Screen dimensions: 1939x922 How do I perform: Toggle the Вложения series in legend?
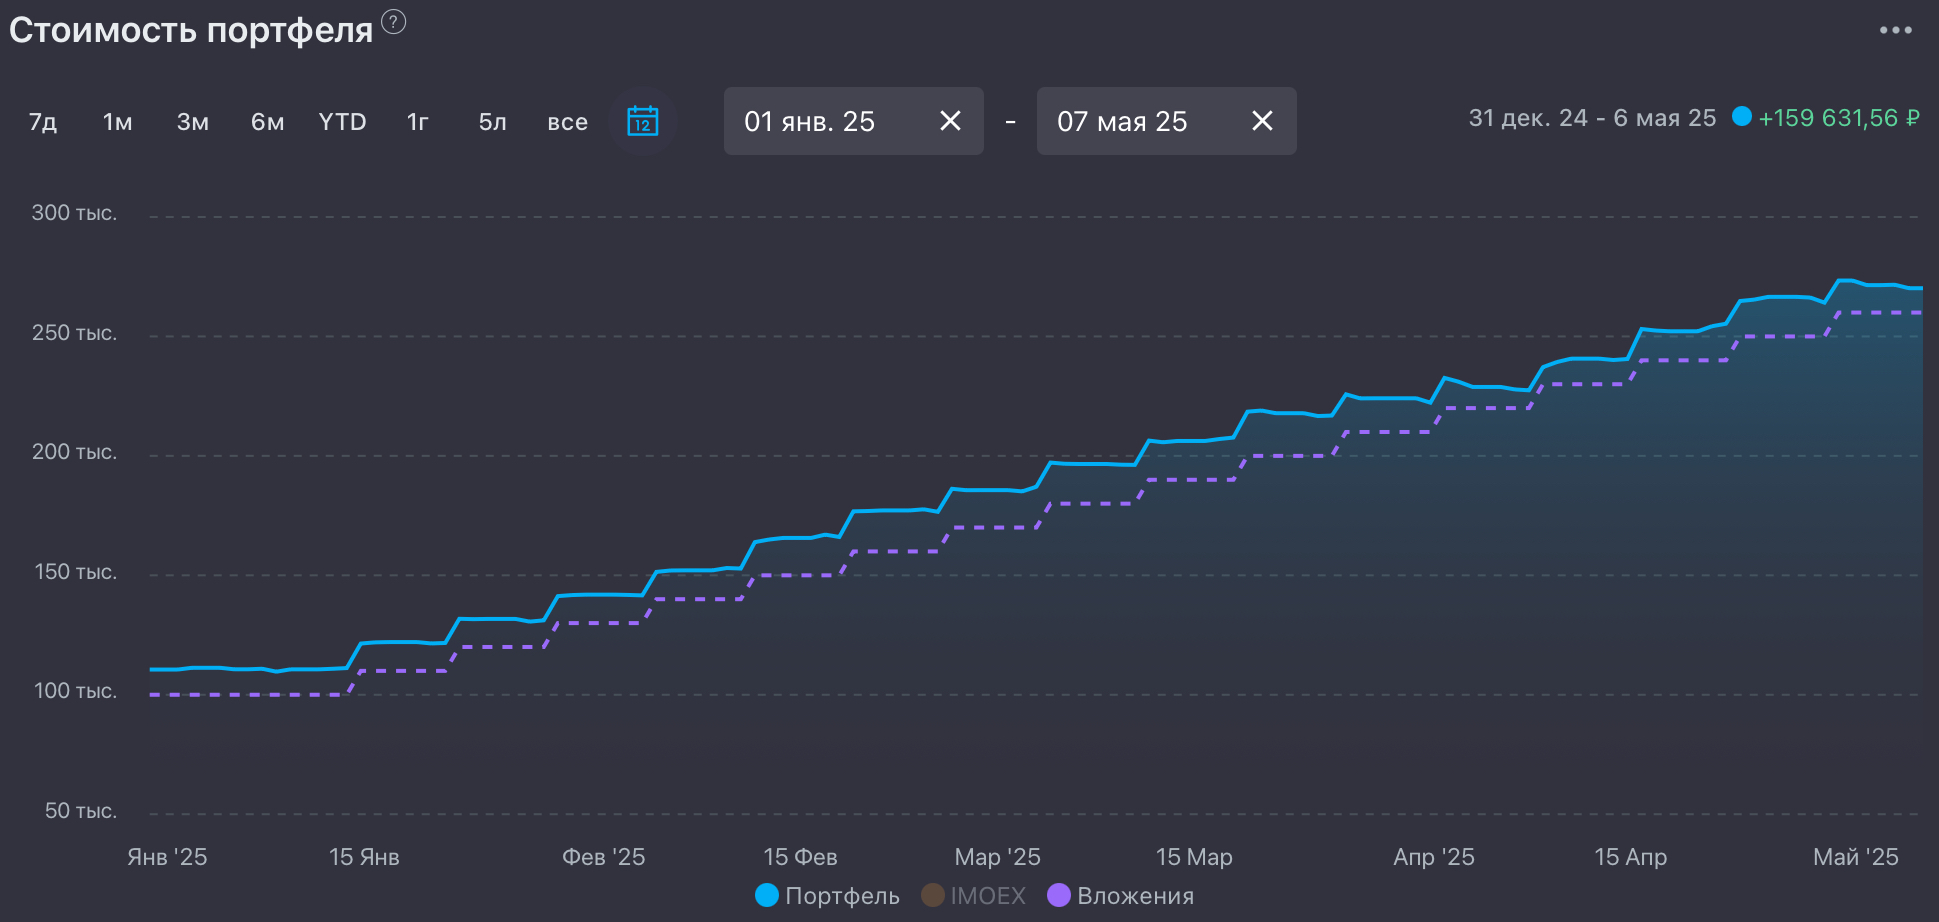[1121, 895]
